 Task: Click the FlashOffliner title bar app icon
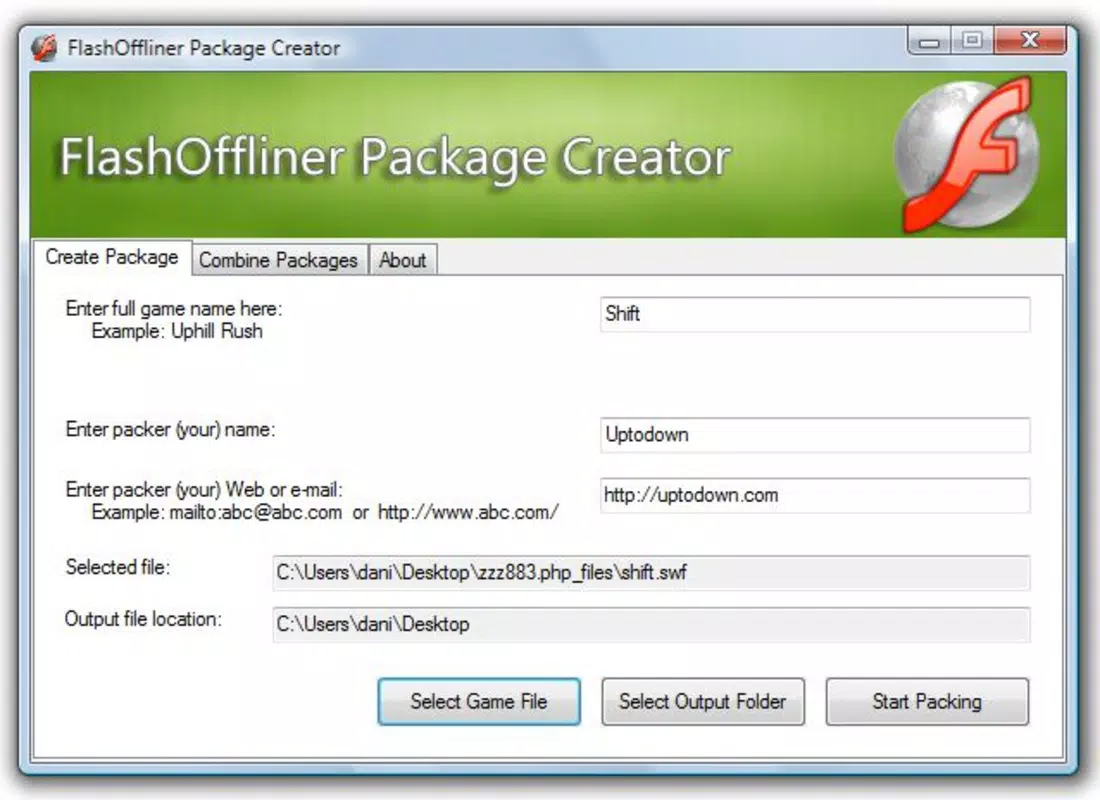[x=43, y=48]
